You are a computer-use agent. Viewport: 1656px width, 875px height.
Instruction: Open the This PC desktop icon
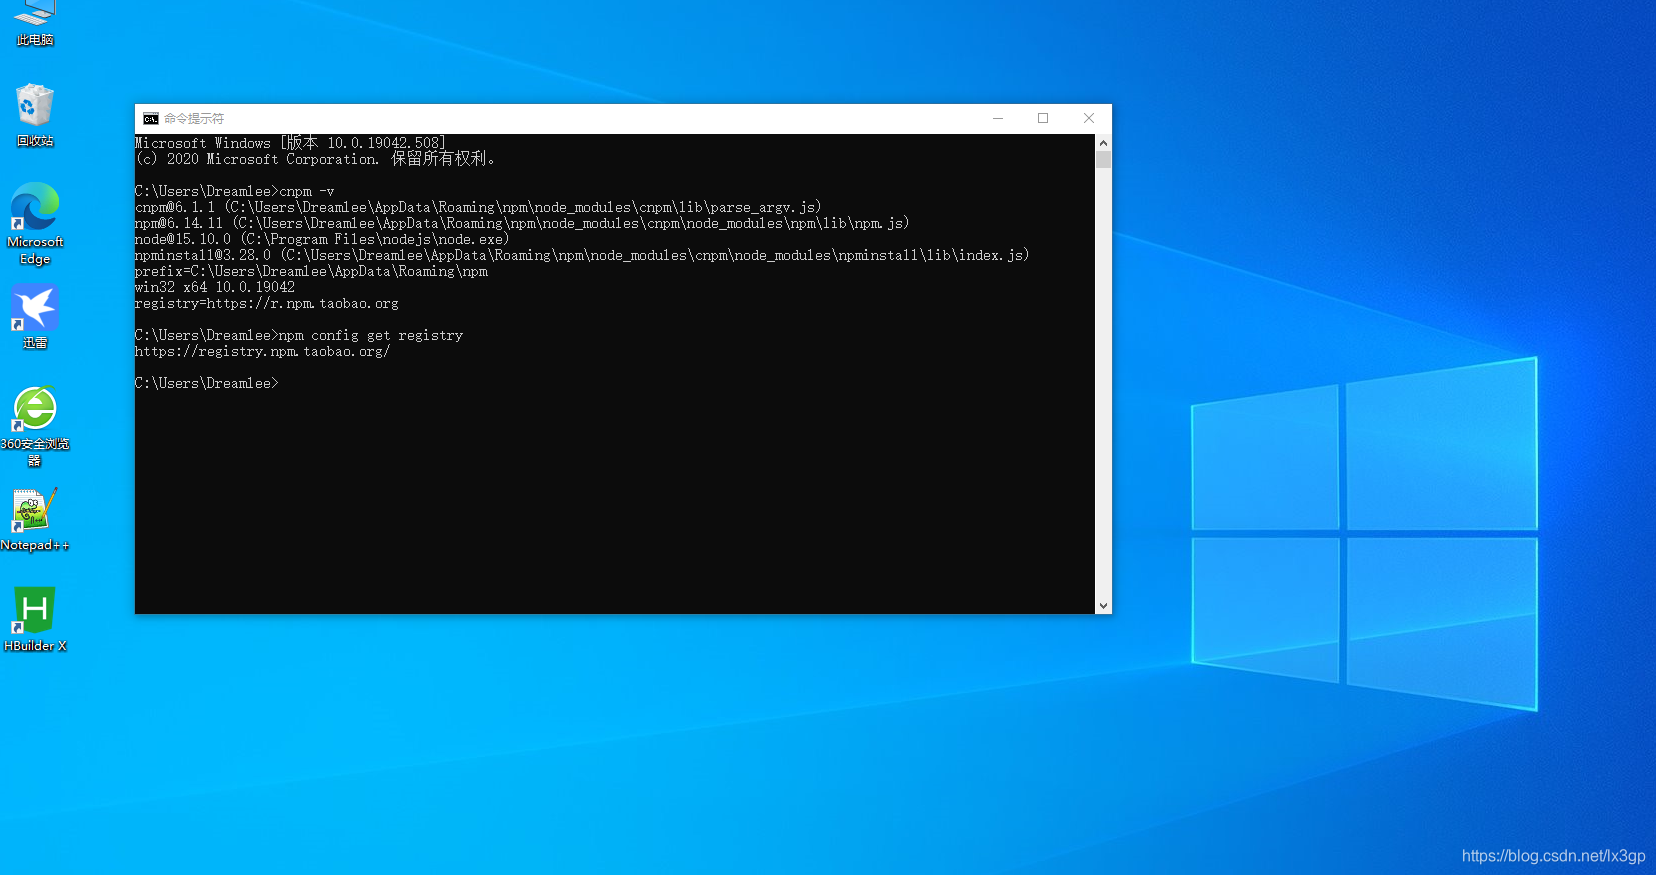point(35,24)
